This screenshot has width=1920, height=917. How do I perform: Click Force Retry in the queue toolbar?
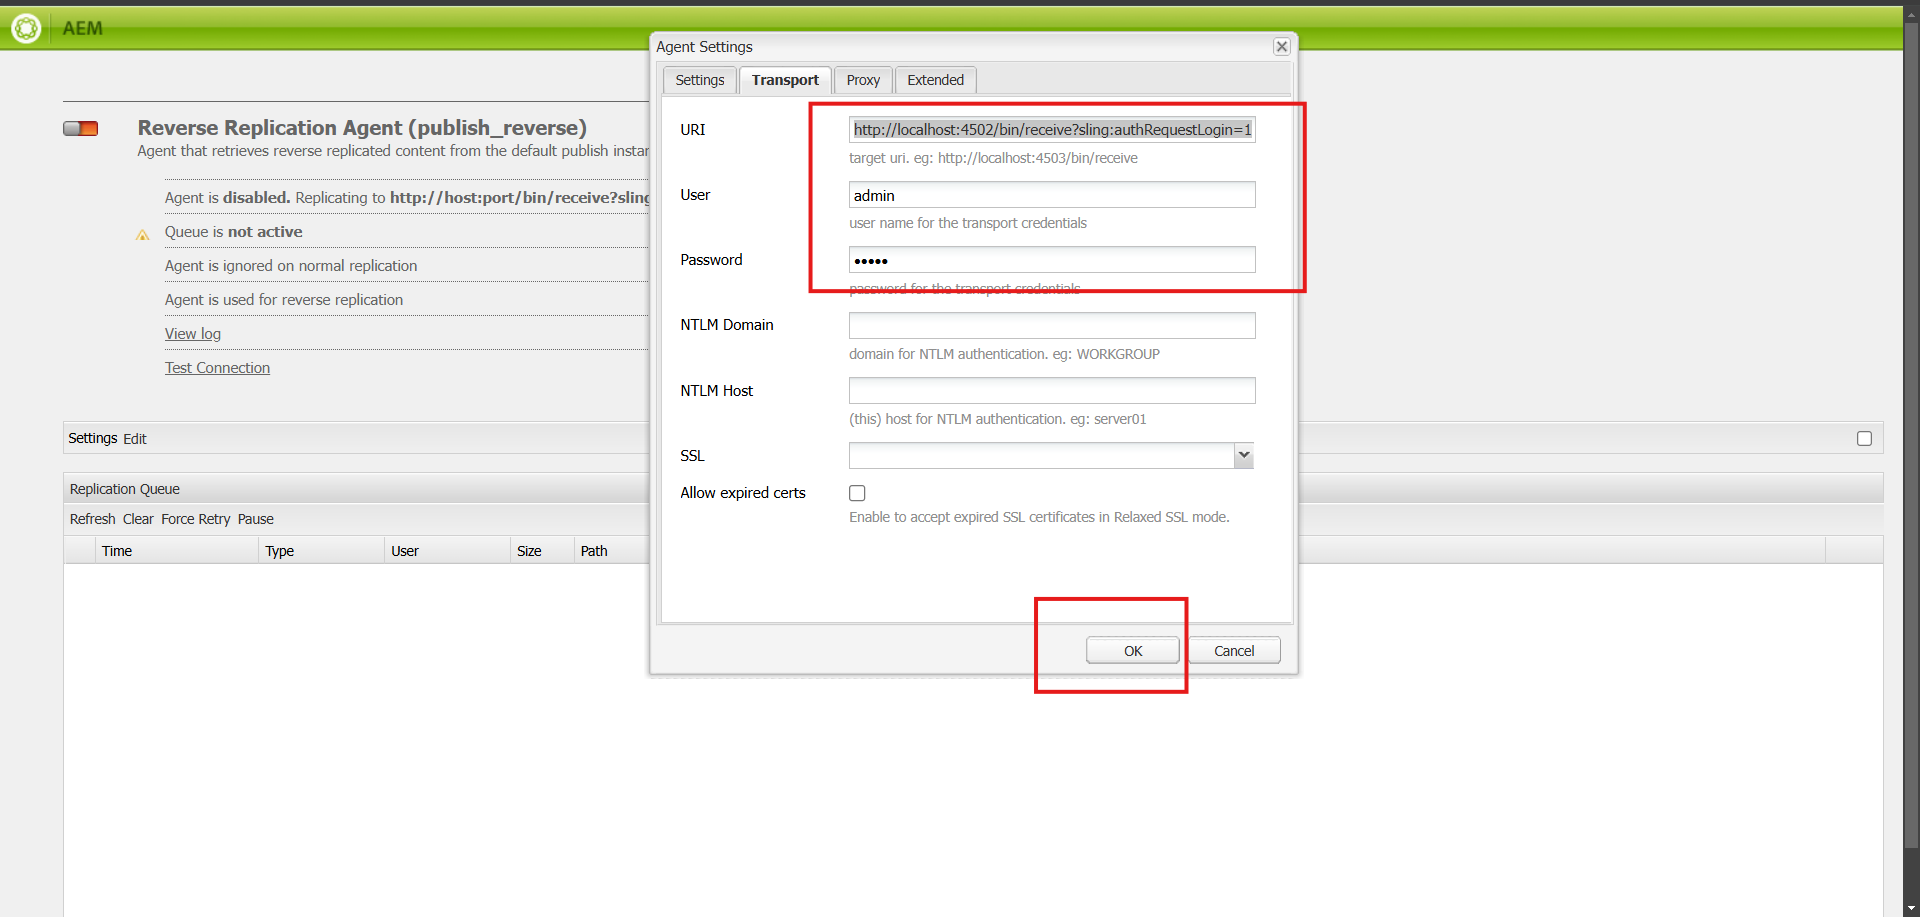[x=195, y=519]
